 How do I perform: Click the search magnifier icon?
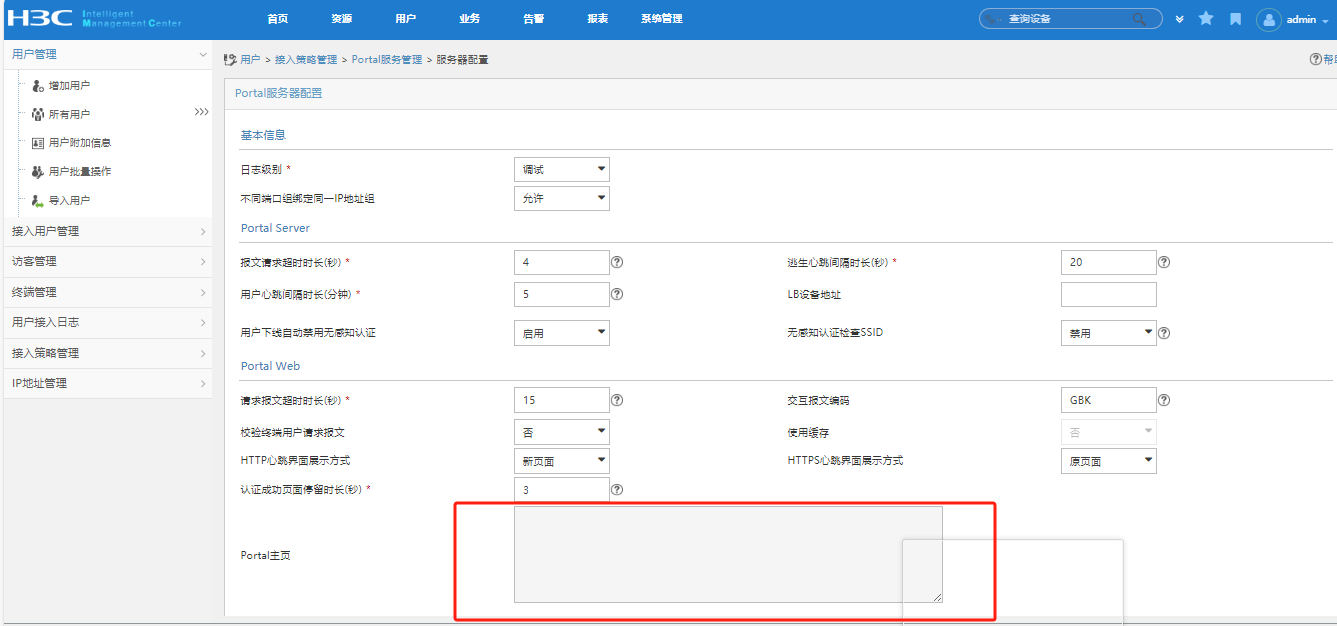pos(1139,19)
